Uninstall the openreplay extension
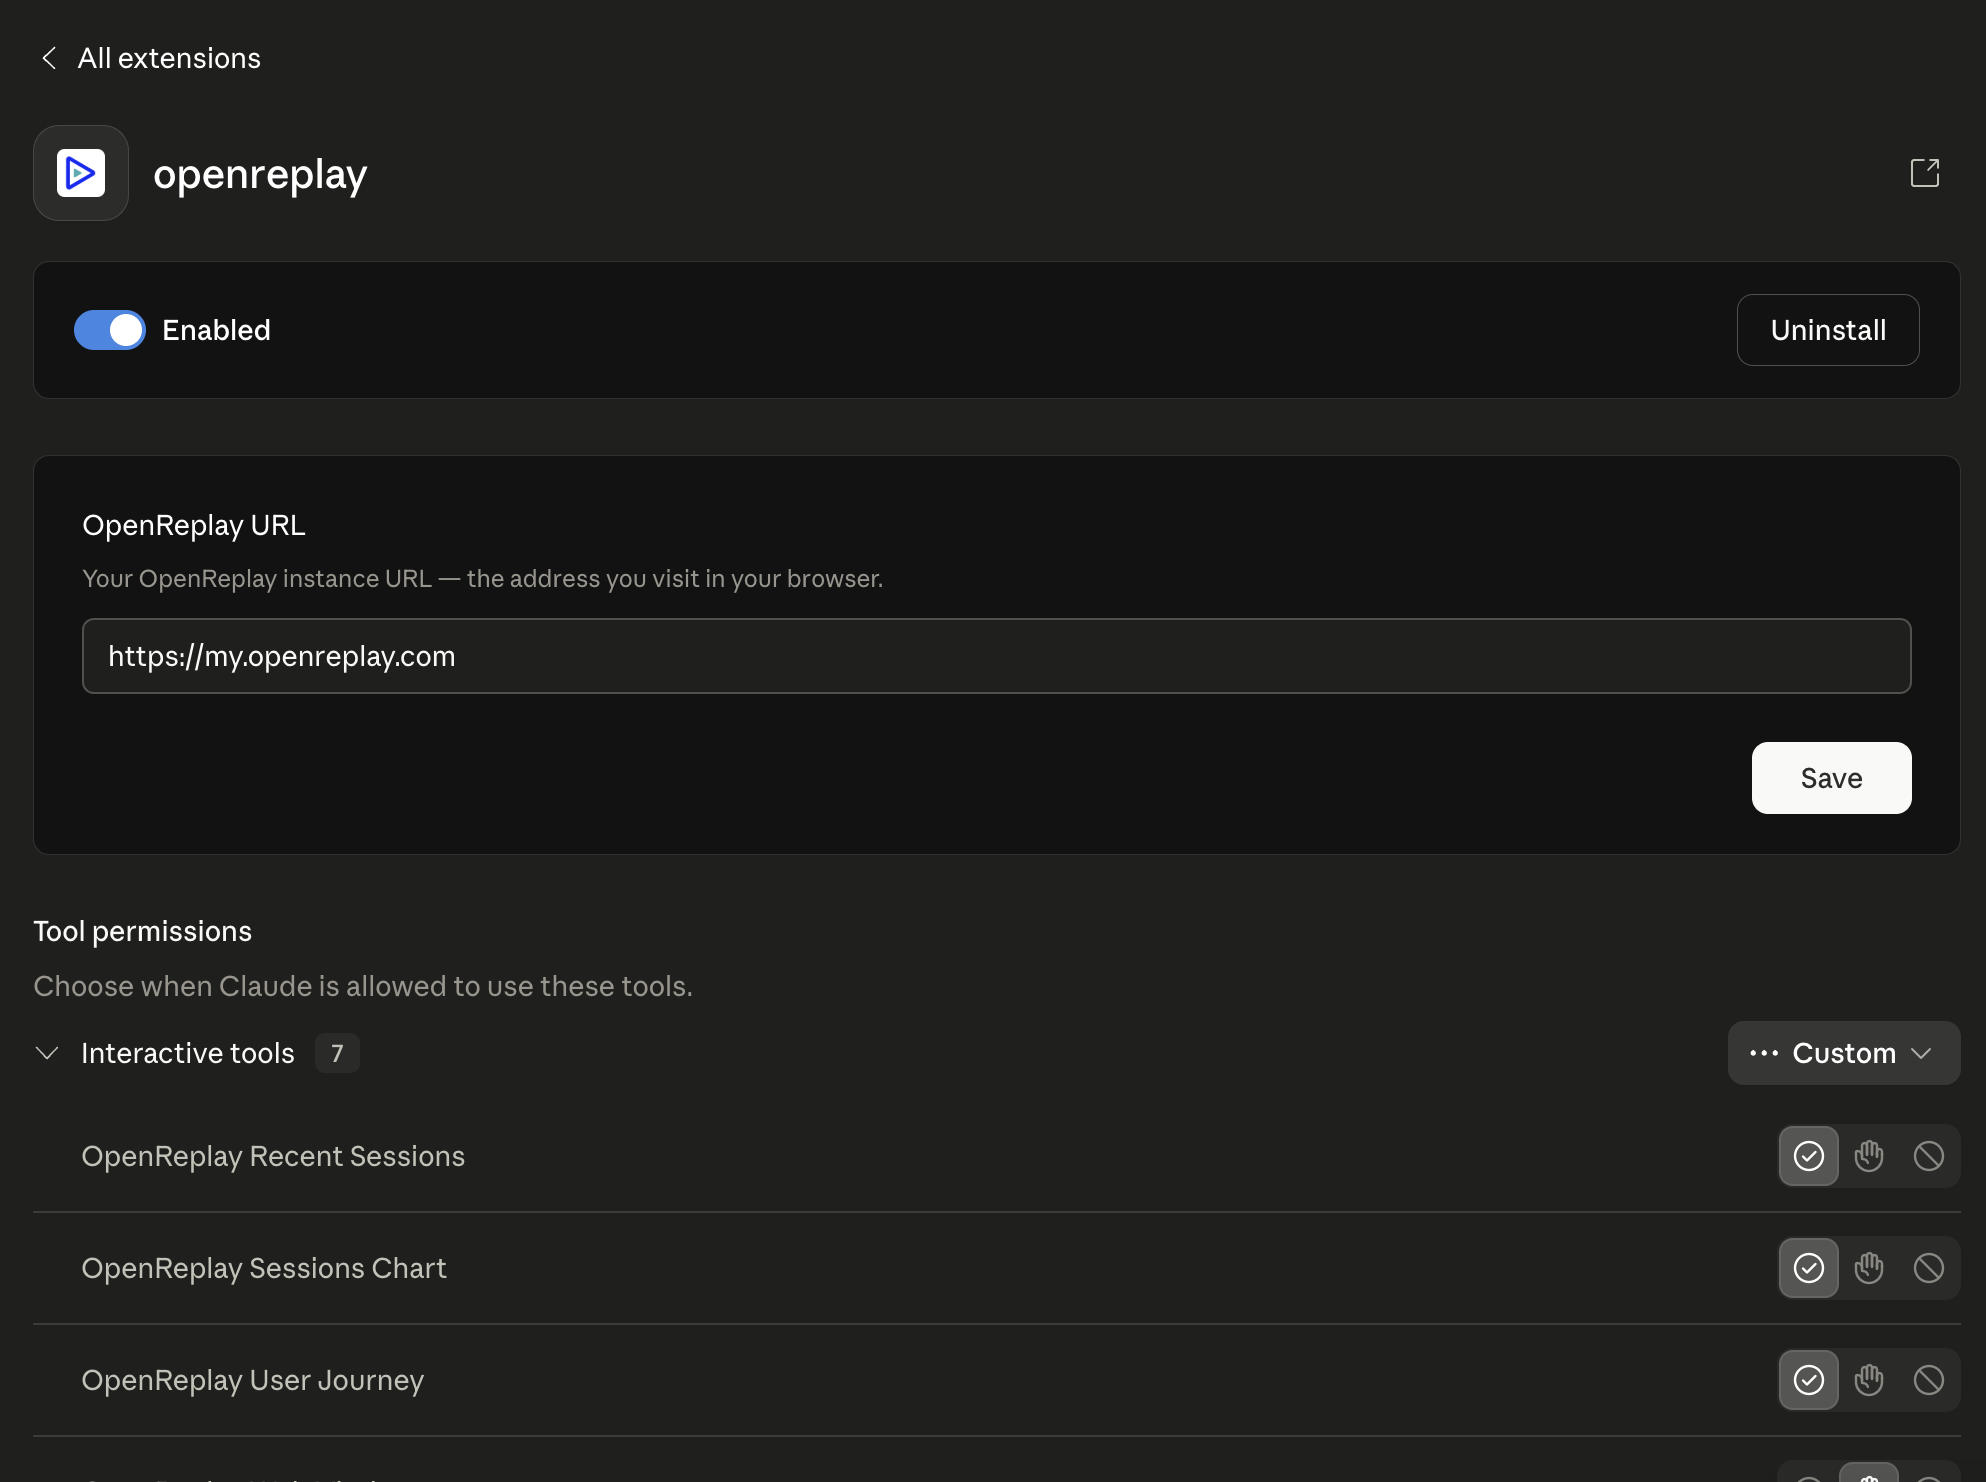The height and width of the screenshot is (1482, 1986). (1828, 330)
